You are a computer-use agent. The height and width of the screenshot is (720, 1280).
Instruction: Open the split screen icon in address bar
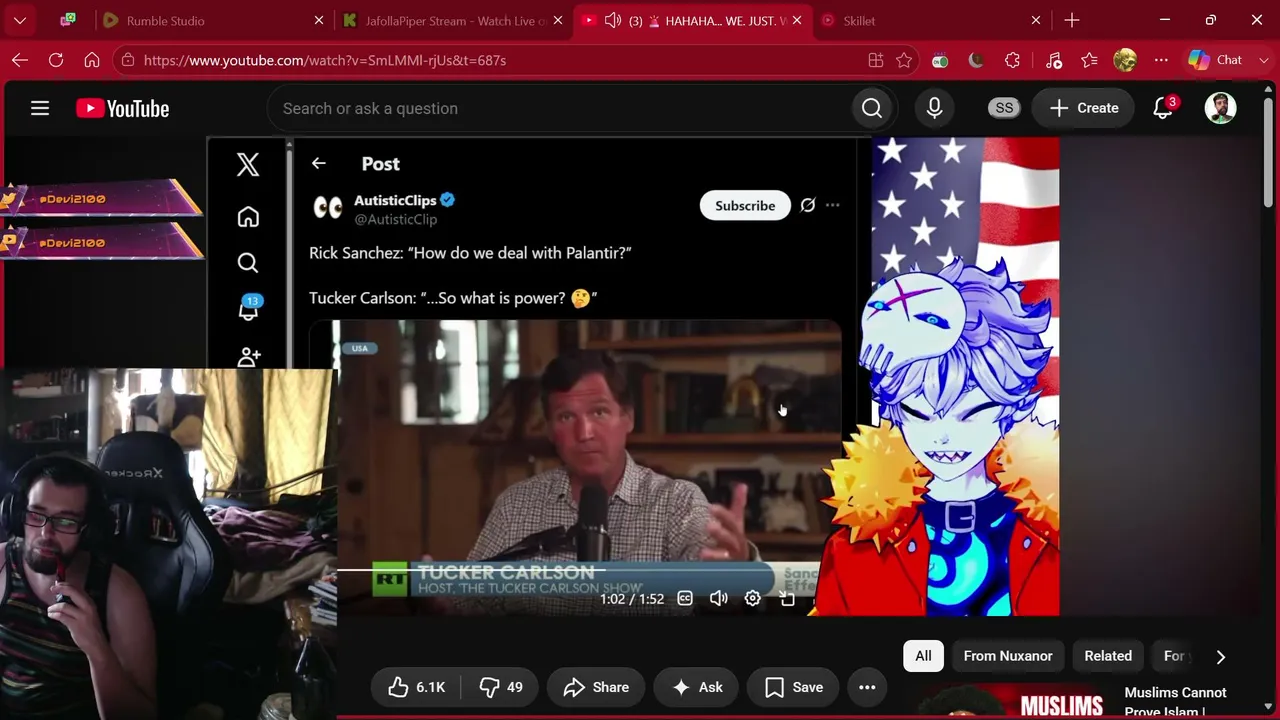(x=876, y=60)
